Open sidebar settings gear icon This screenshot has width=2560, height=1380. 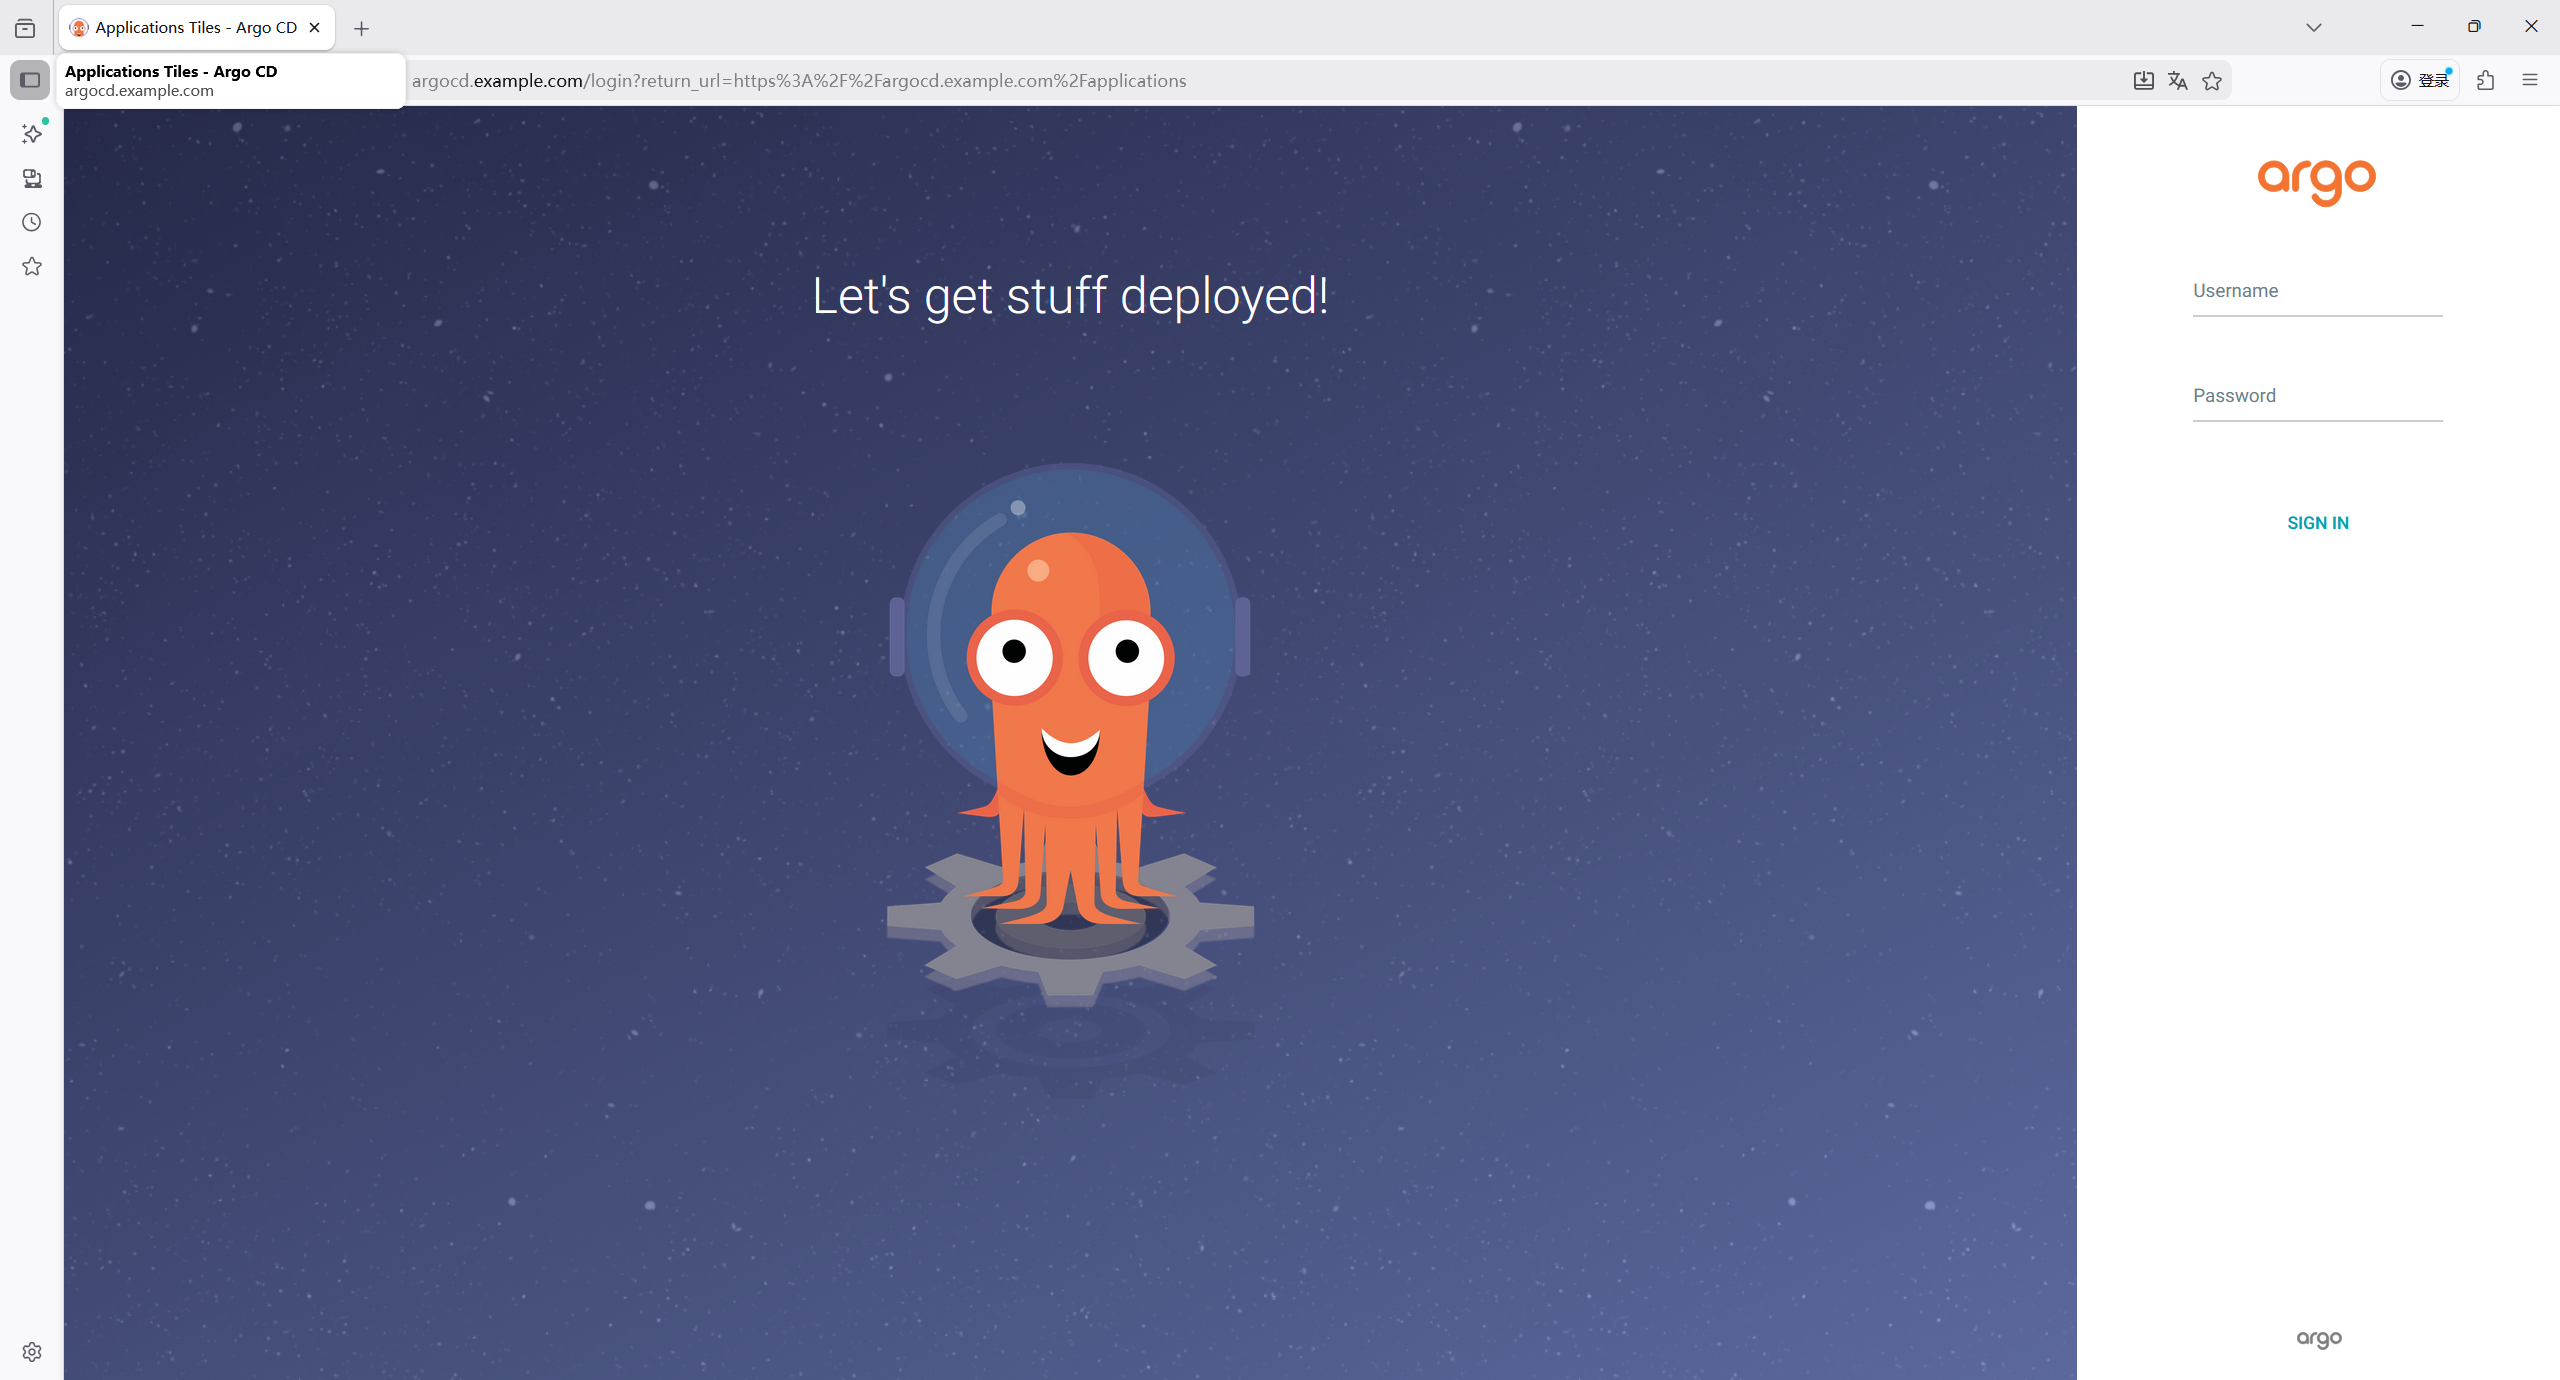click(32, 1352)
